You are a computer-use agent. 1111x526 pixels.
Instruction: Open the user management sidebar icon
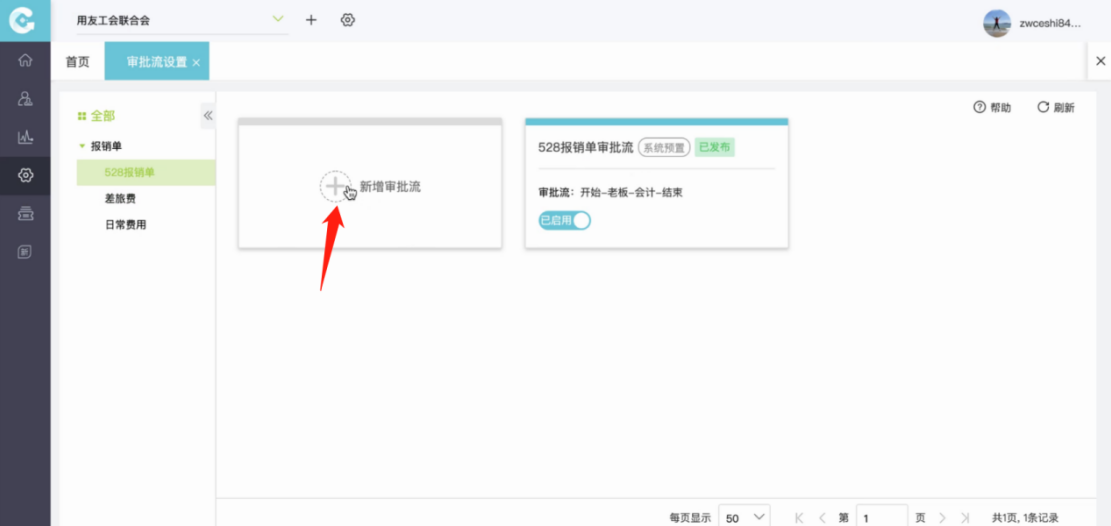tap(26, 99)
